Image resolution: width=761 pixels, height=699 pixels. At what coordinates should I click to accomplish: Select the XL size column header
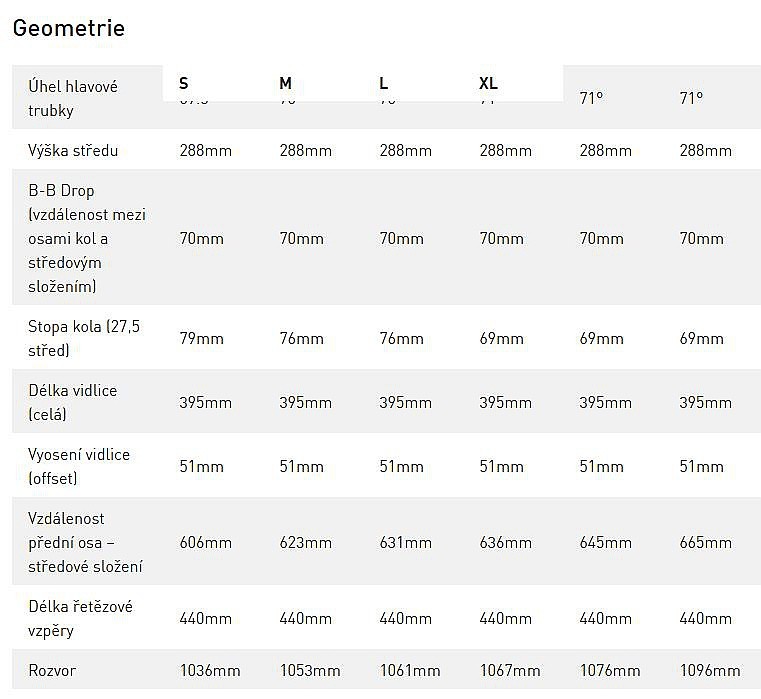point(488,84)
